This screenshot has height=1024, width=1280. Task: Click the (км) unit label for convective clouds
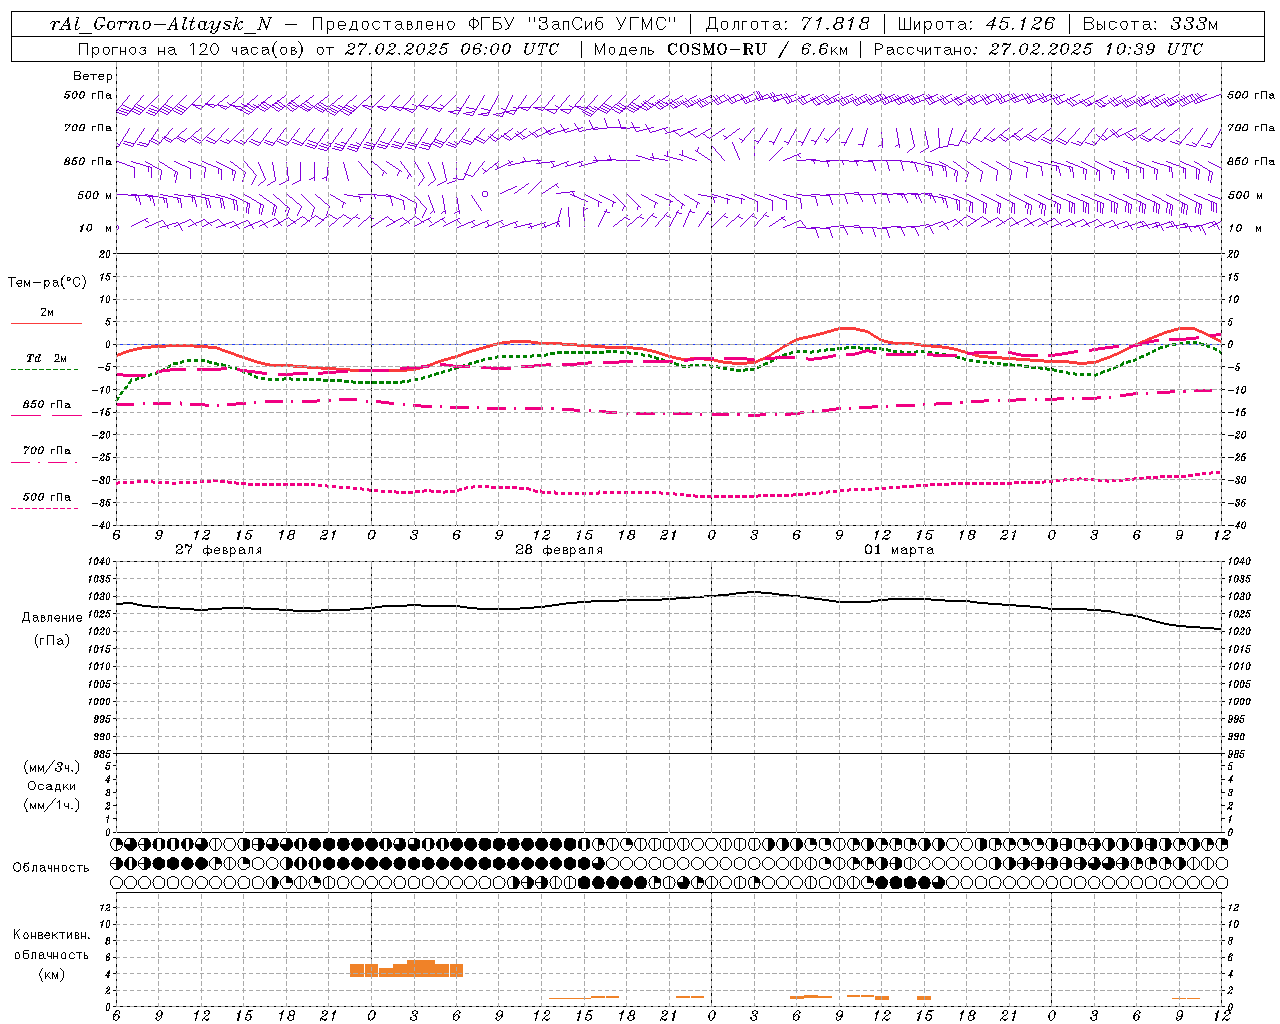point(52,974)
